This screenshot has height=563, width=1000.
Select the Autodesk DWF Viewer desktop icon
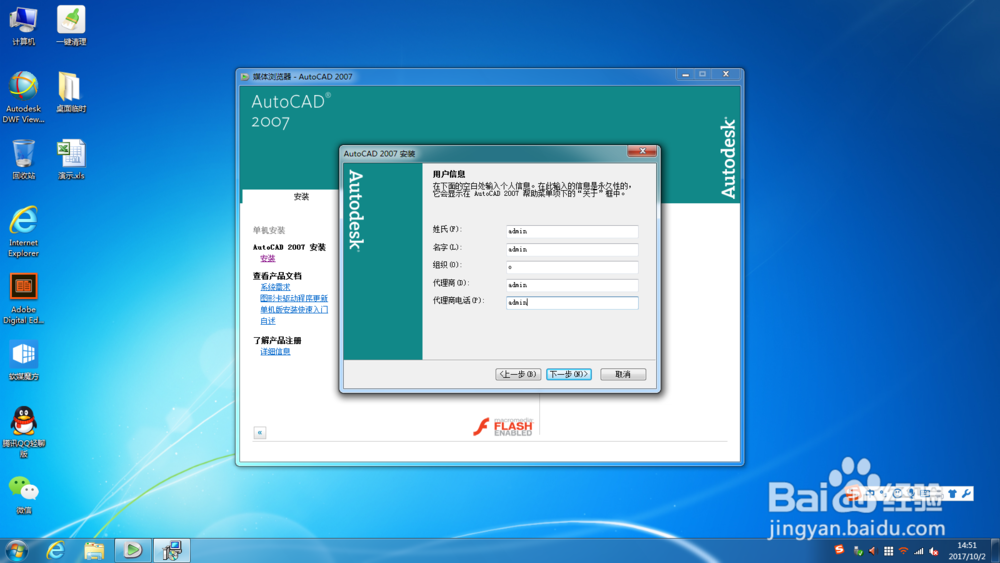pyautogui.click(x=24, y=97)
